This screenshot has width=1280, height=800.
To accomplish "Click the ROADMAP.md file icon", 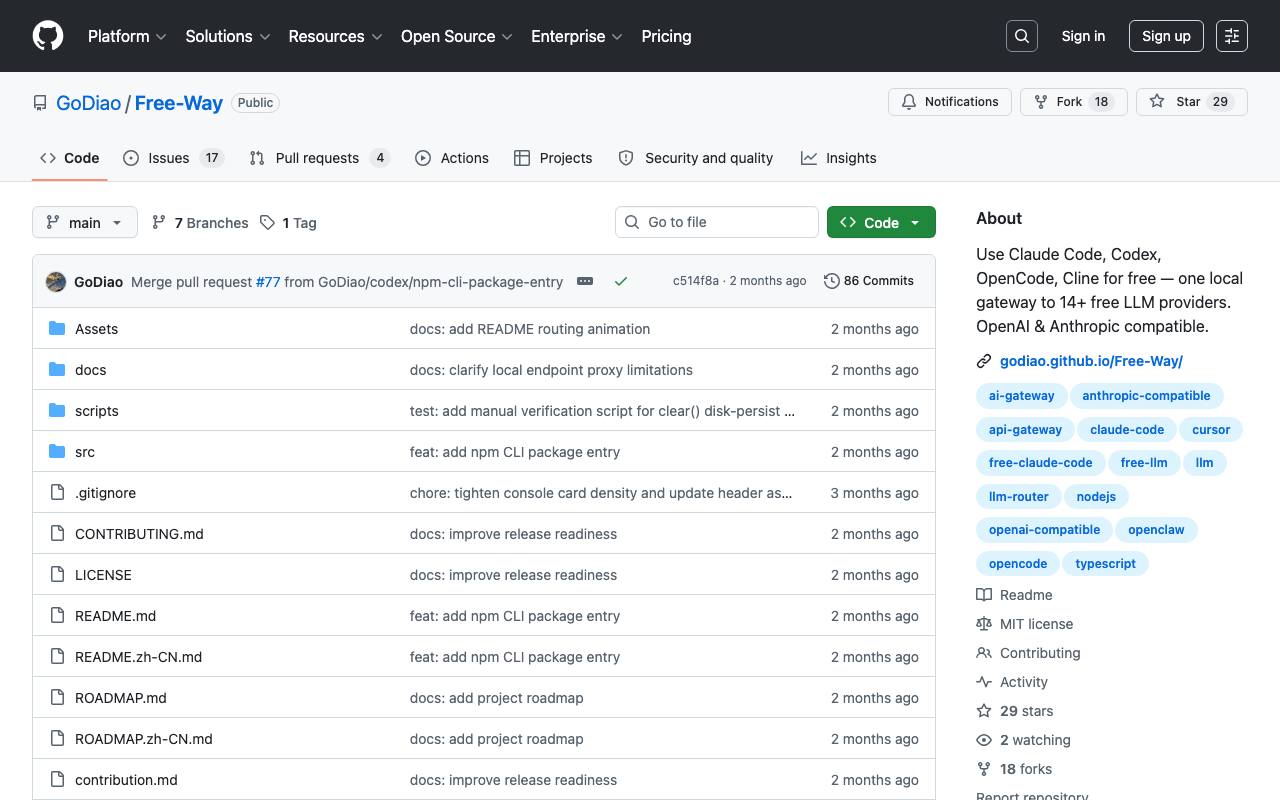I will (x=57, y=697).
